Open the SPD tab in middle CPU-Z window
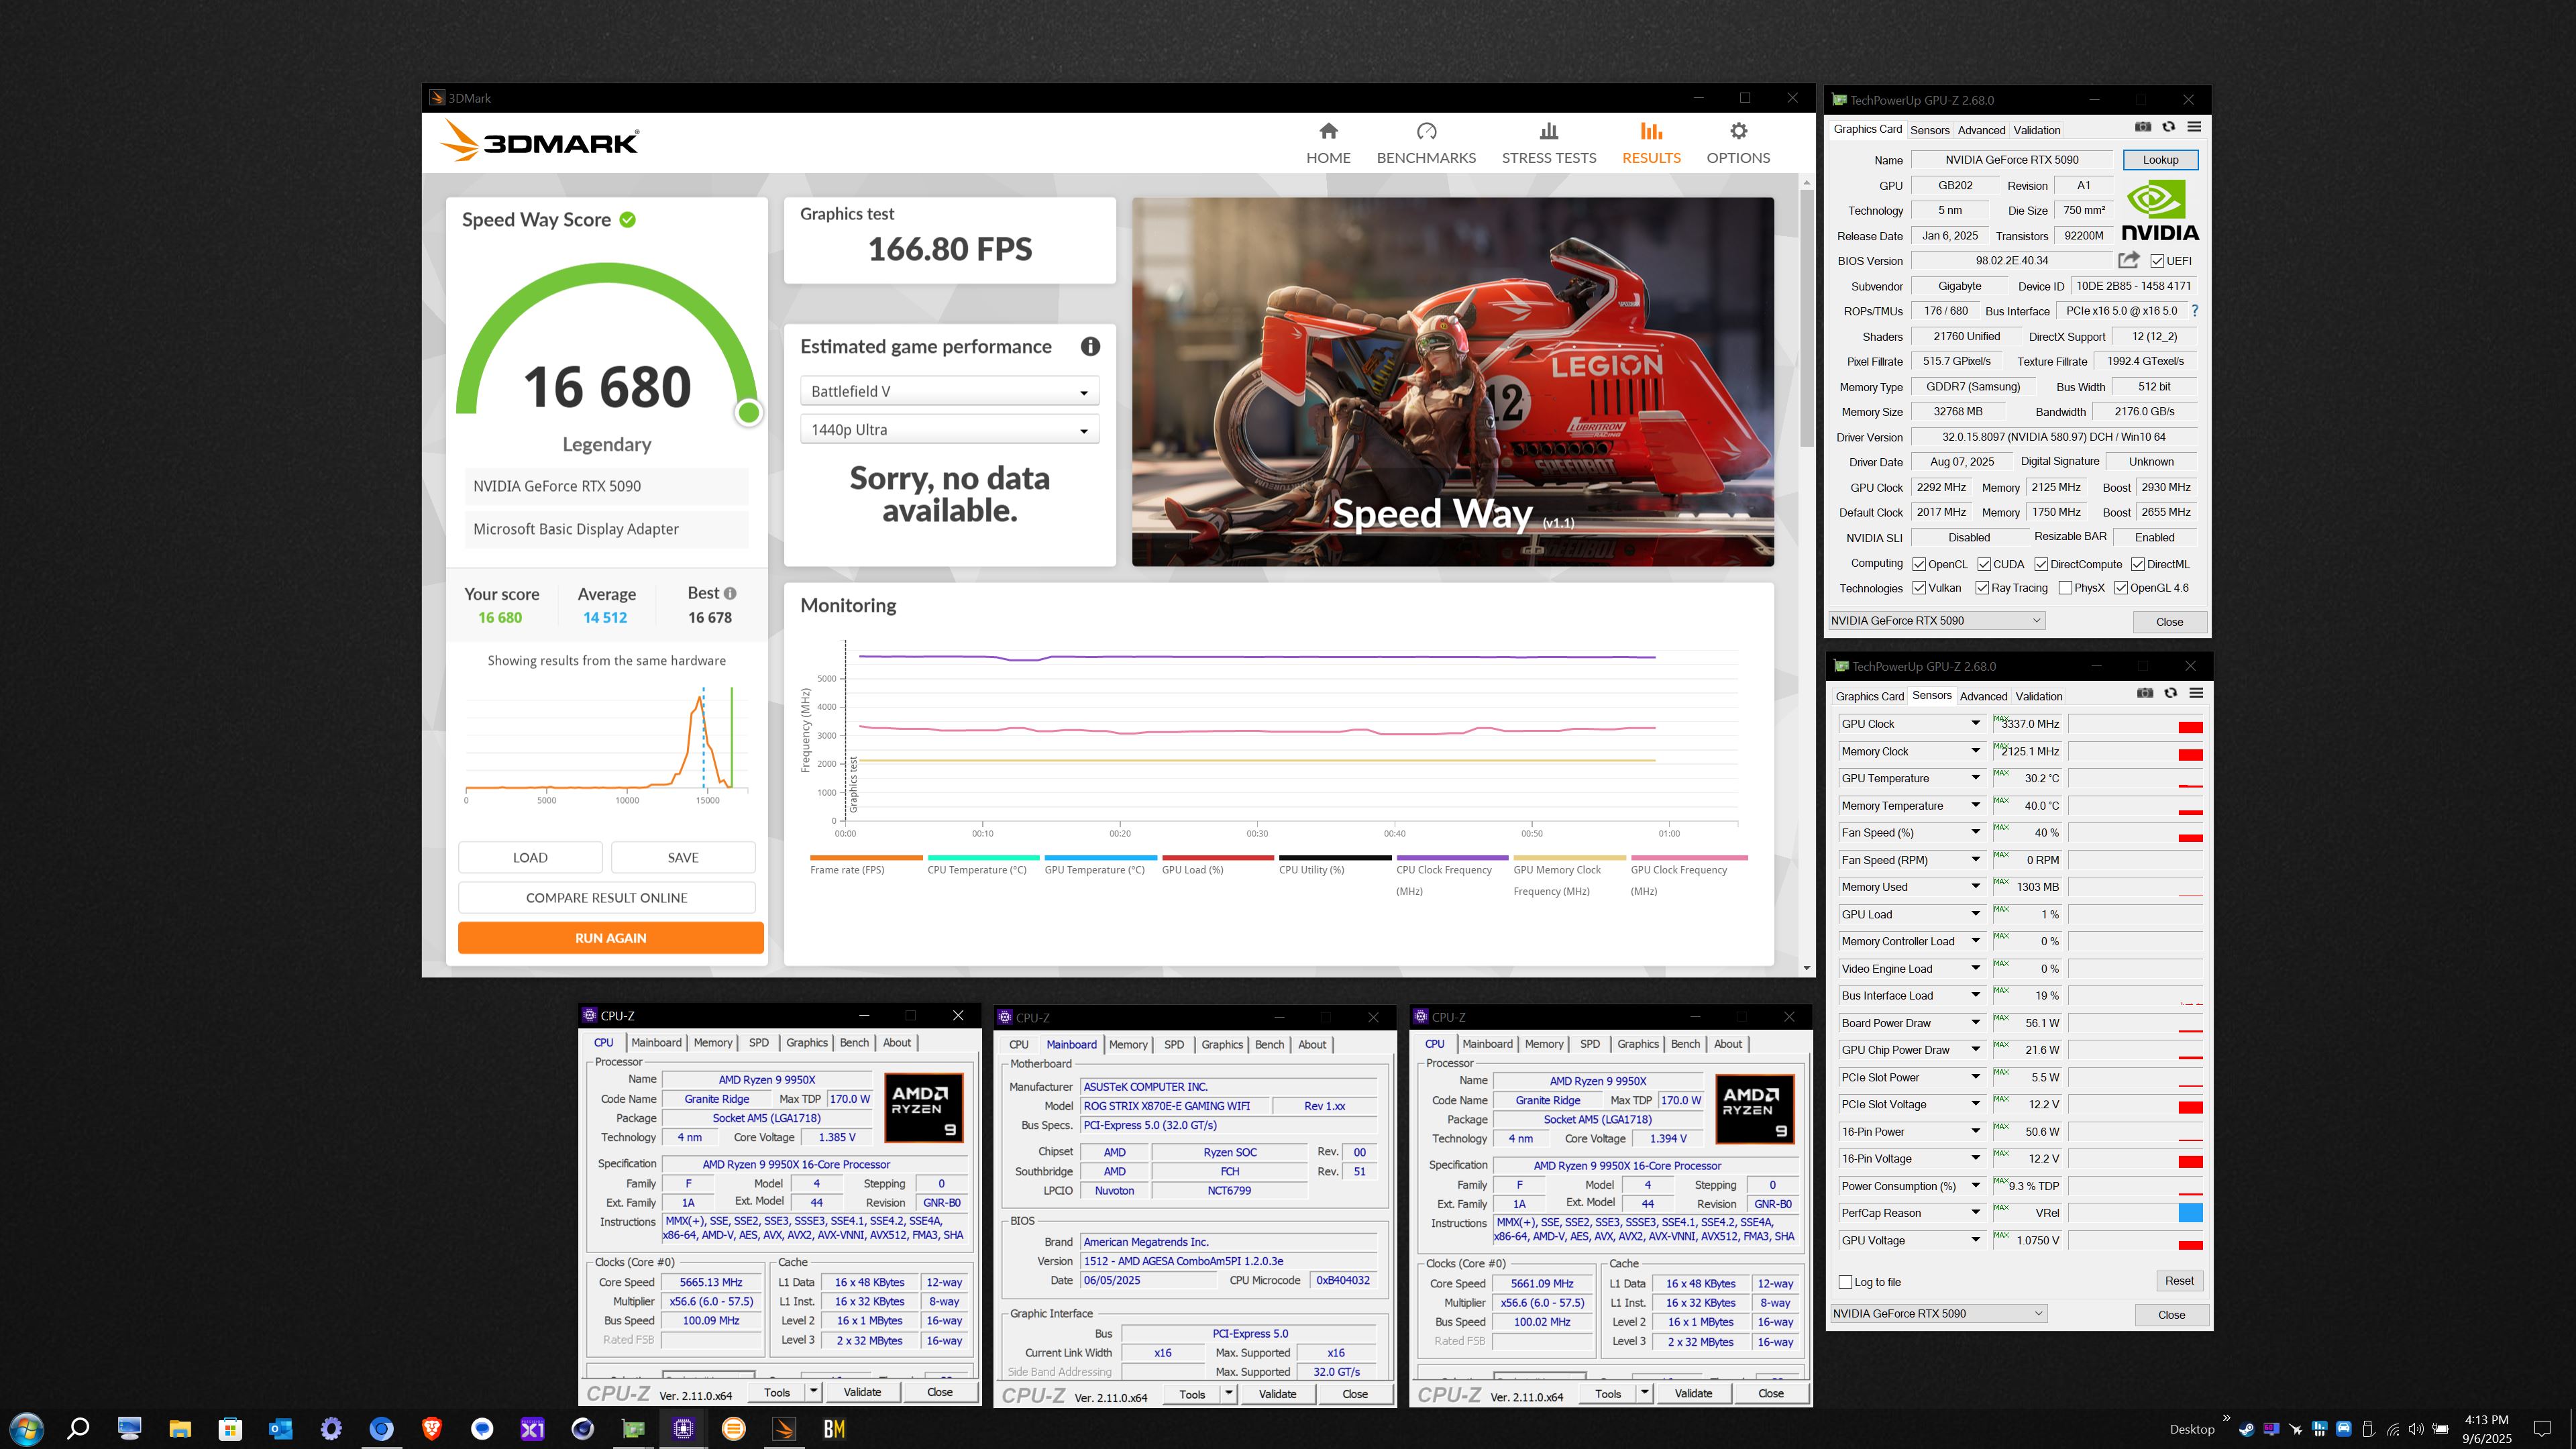Screen dimensions: 2576x1449 point(1174,1044)
